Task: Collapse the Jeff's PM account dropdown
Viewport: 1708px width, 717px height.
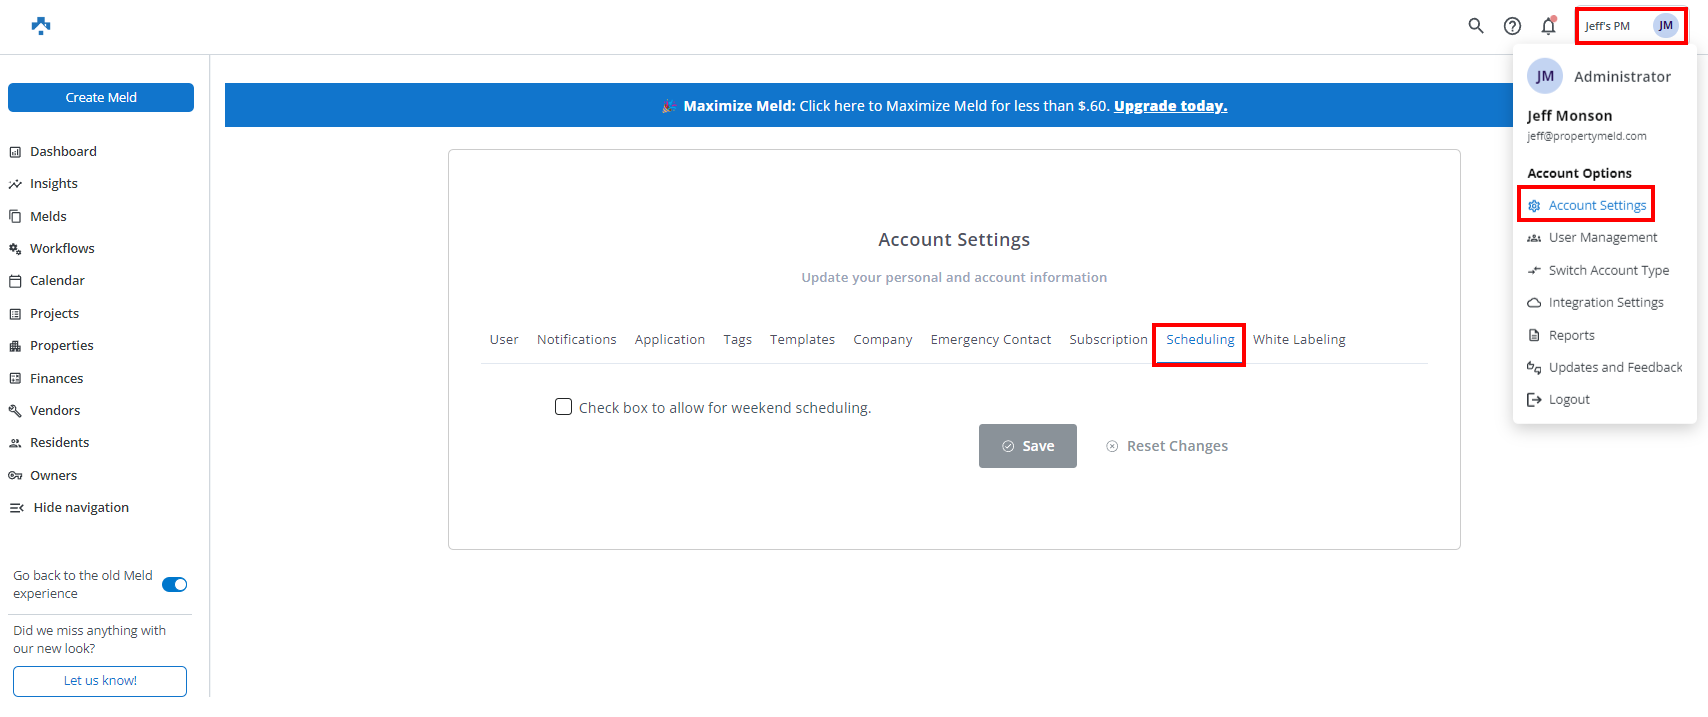Action: point(1630,26)
